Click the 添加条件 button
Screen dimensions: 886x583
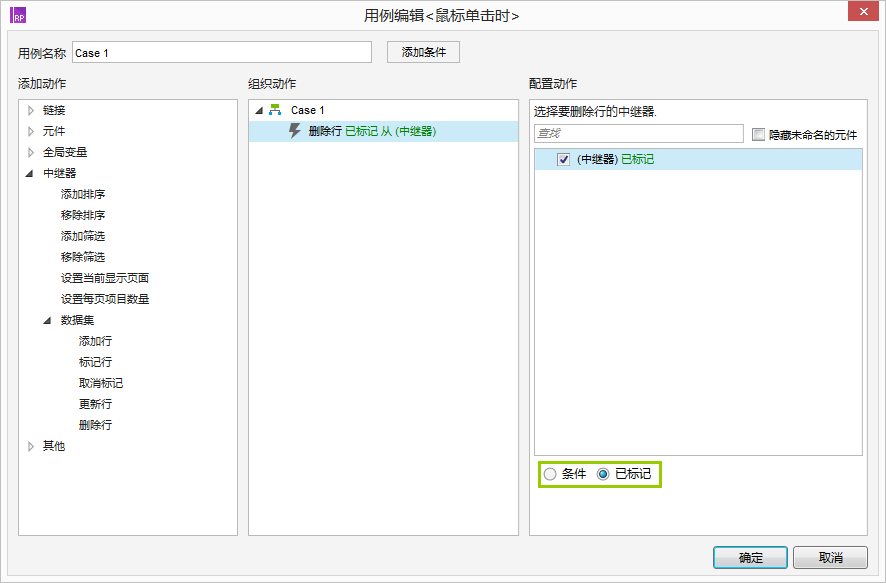(423, 52)
